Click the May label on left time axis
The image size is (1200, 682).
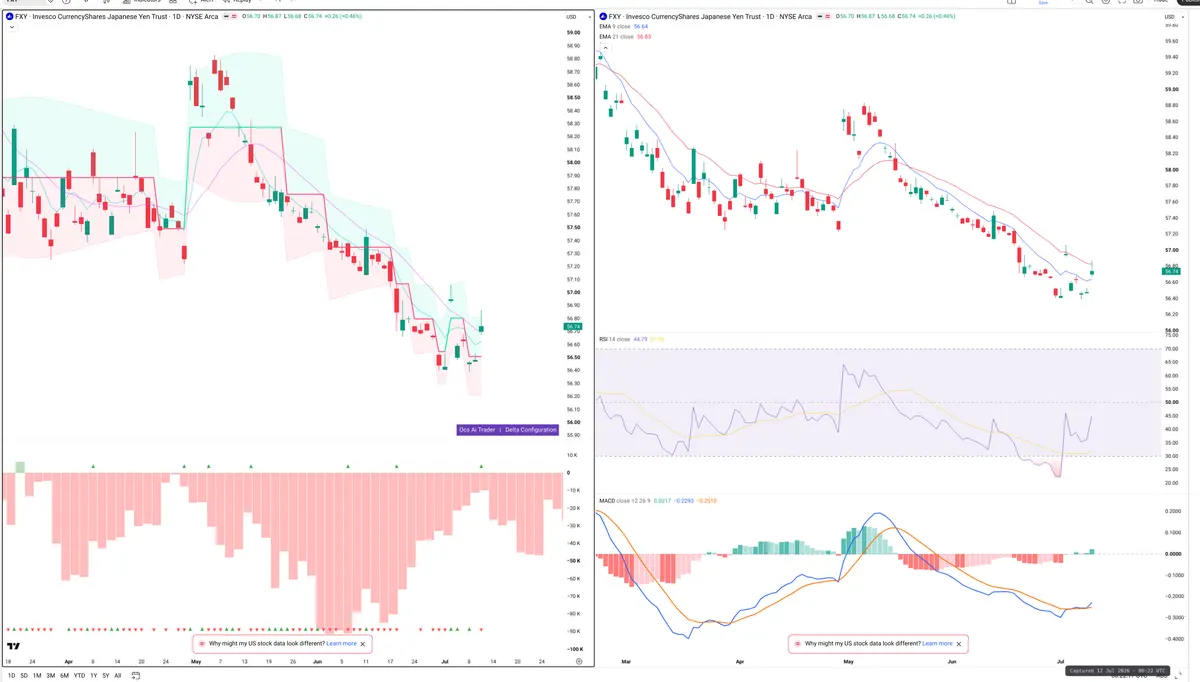tap(196, 661)
